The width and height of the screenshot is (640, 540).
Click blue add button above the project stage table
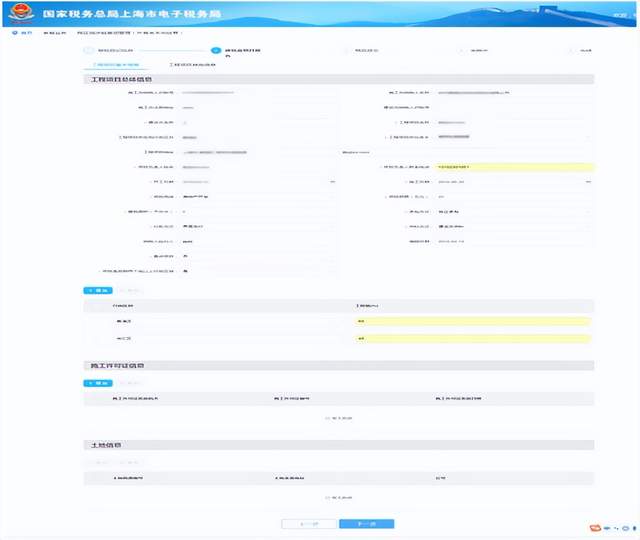pyautogui.click(x=98, y=291)
